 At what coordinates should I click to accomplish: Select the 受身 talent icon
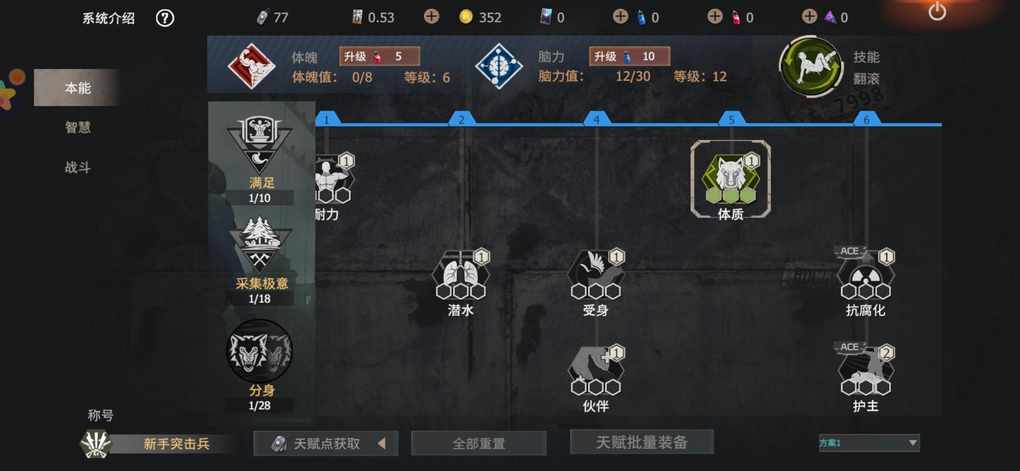point(596,275)
